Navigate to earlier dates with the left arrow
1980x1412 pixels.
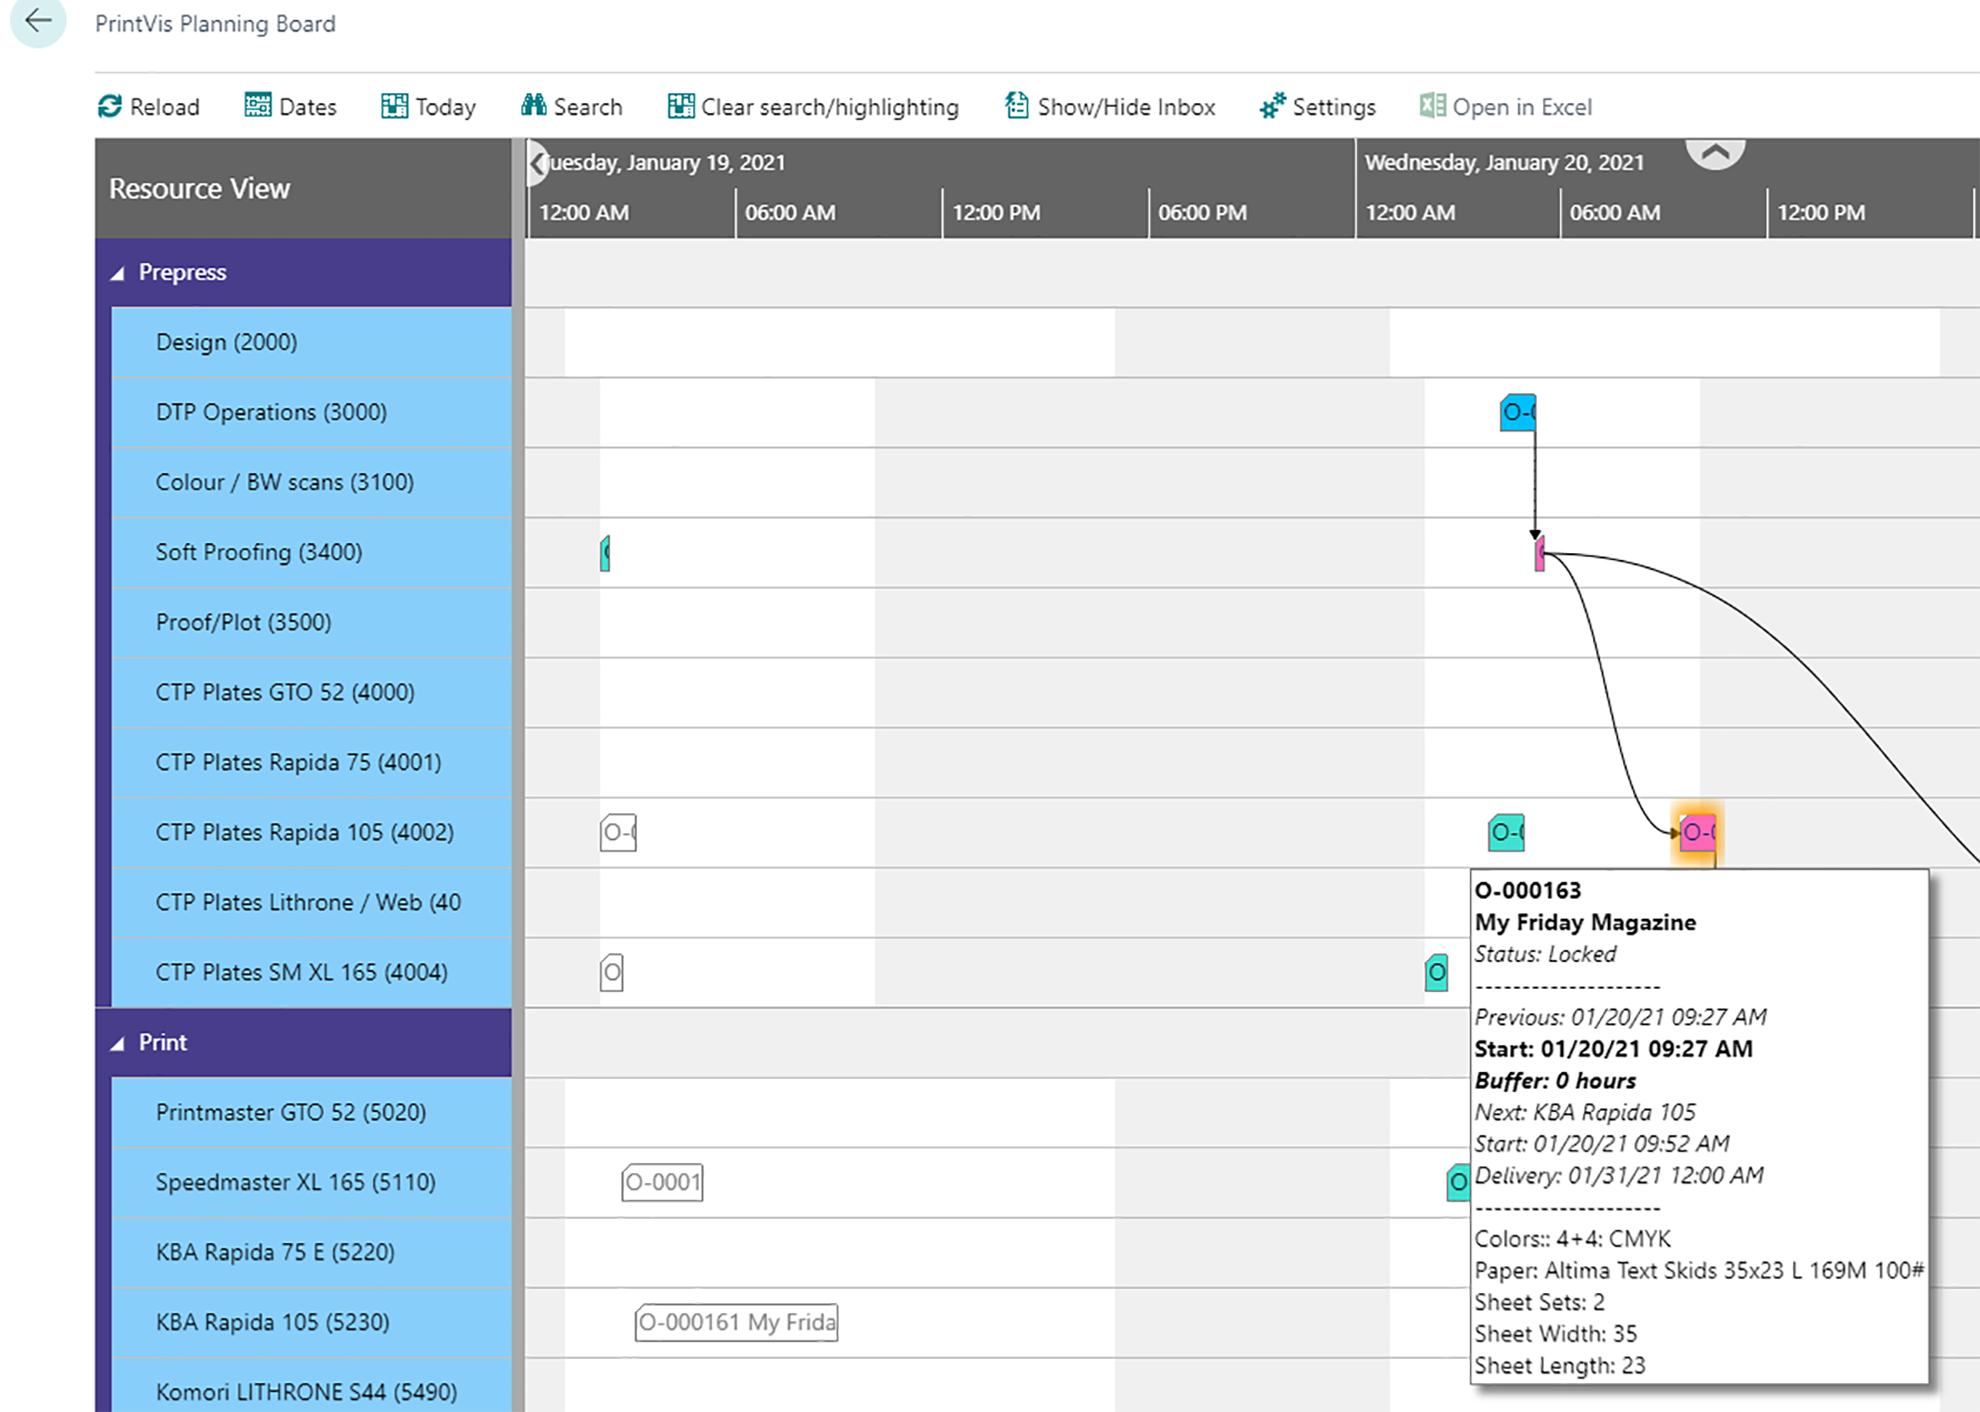pyautogui.click(x=538, y=163)
